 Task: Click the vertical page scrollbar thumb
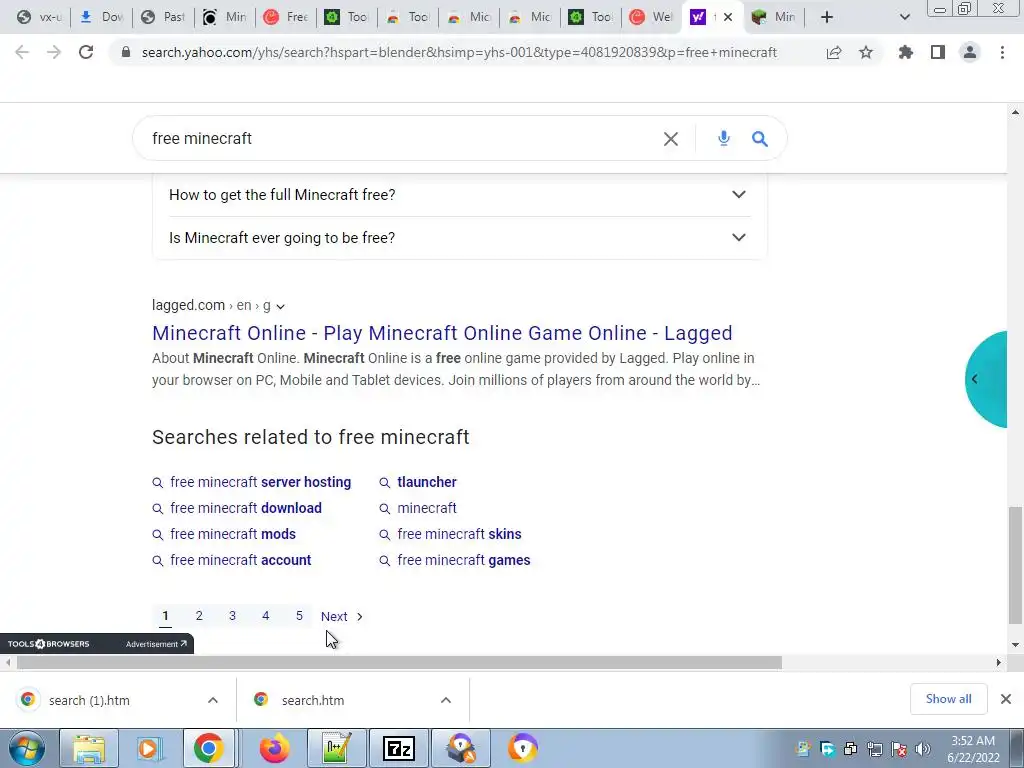[x=1015, y=565]
